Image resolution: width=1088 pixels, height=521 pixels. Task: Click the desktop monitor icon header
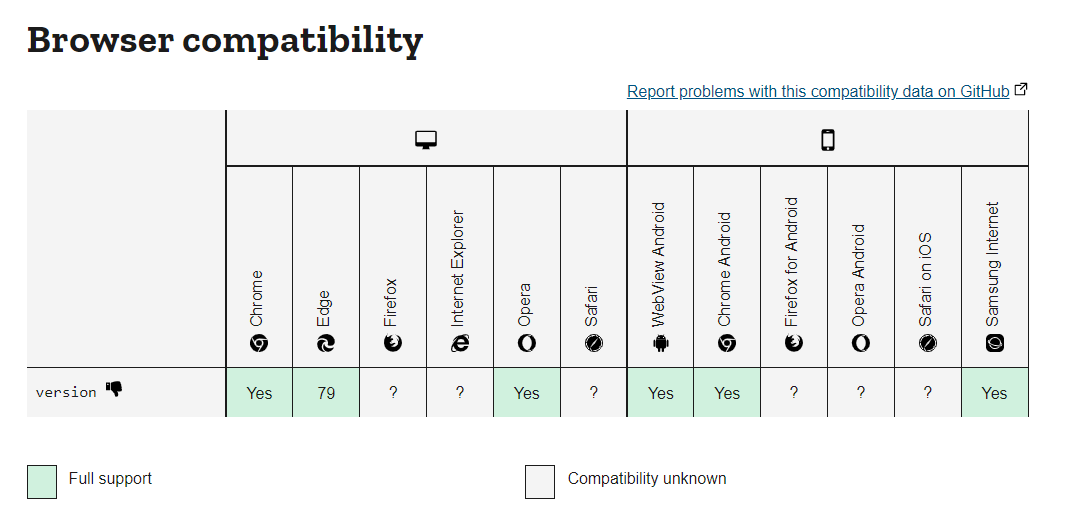click(x=426, y=140)
